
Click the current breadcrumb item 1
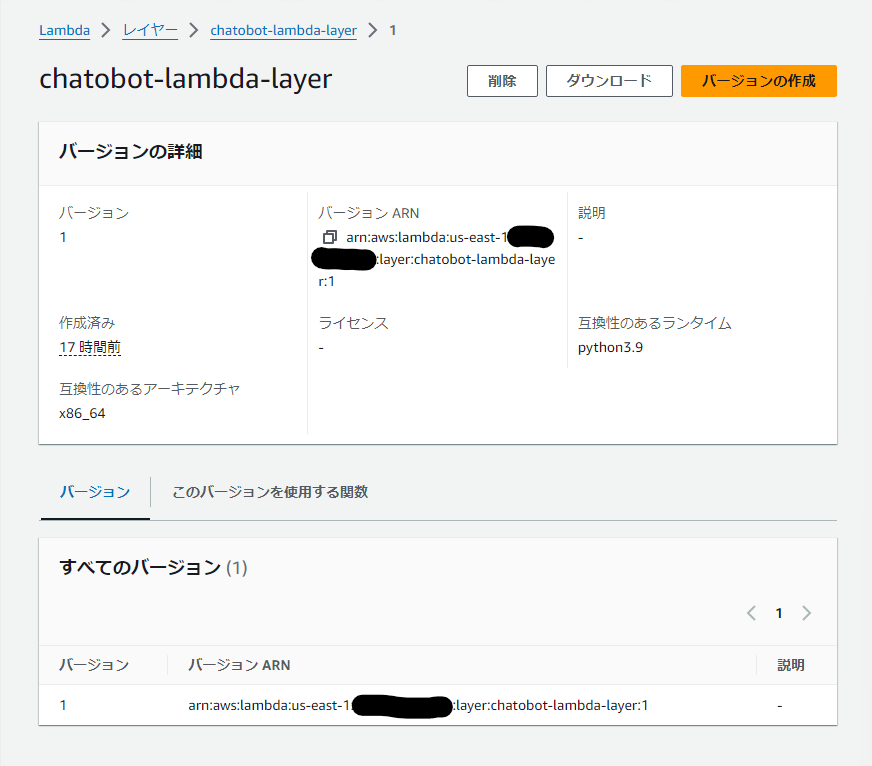(x=393, y=31)
